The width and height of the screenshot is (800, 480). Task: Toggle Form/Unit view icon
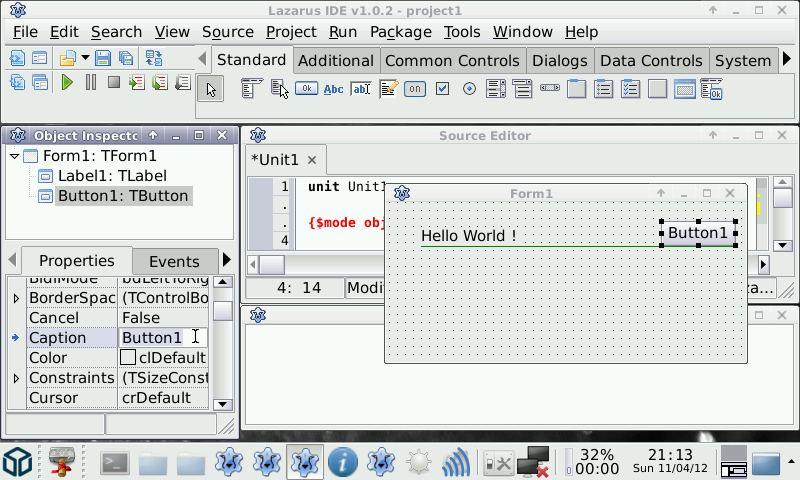tap(154, 58)
